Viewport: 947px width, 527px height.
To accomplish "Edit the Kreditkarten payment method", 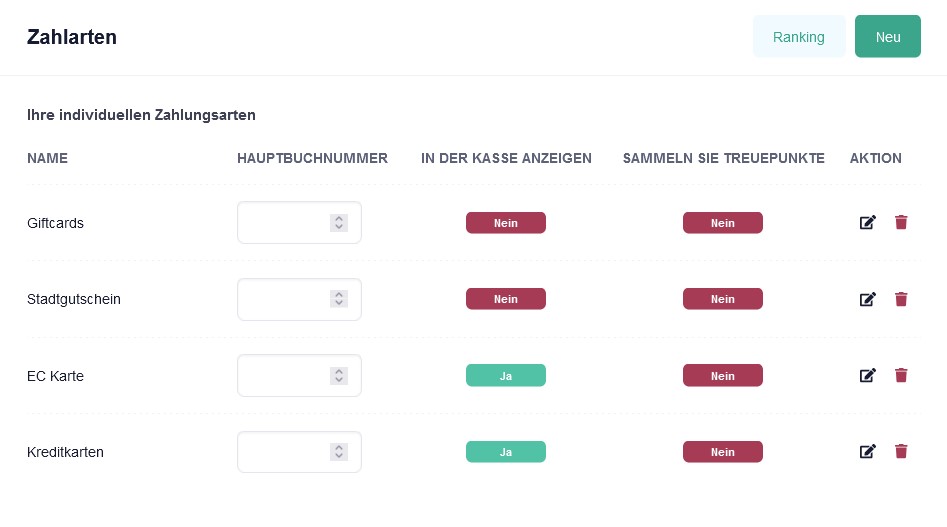I will (867, 452).
